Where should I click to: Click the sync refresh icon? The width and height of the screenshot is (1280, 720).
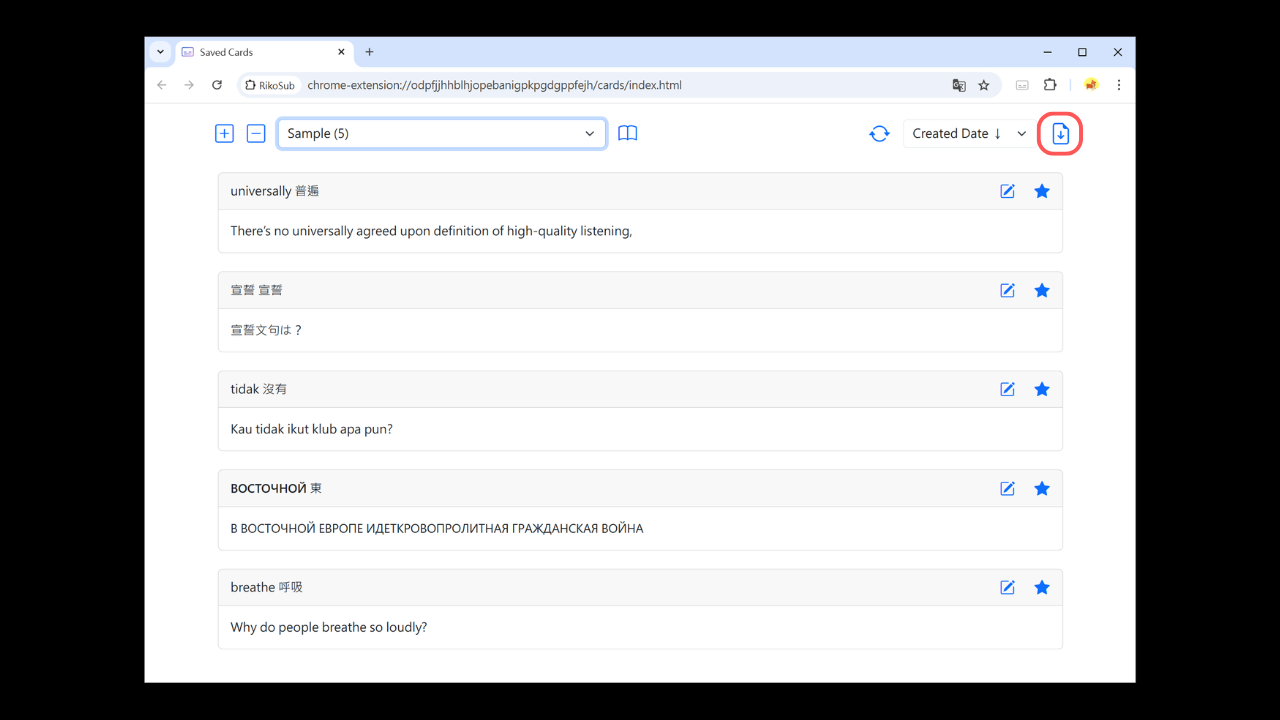(x=879, y=134)
